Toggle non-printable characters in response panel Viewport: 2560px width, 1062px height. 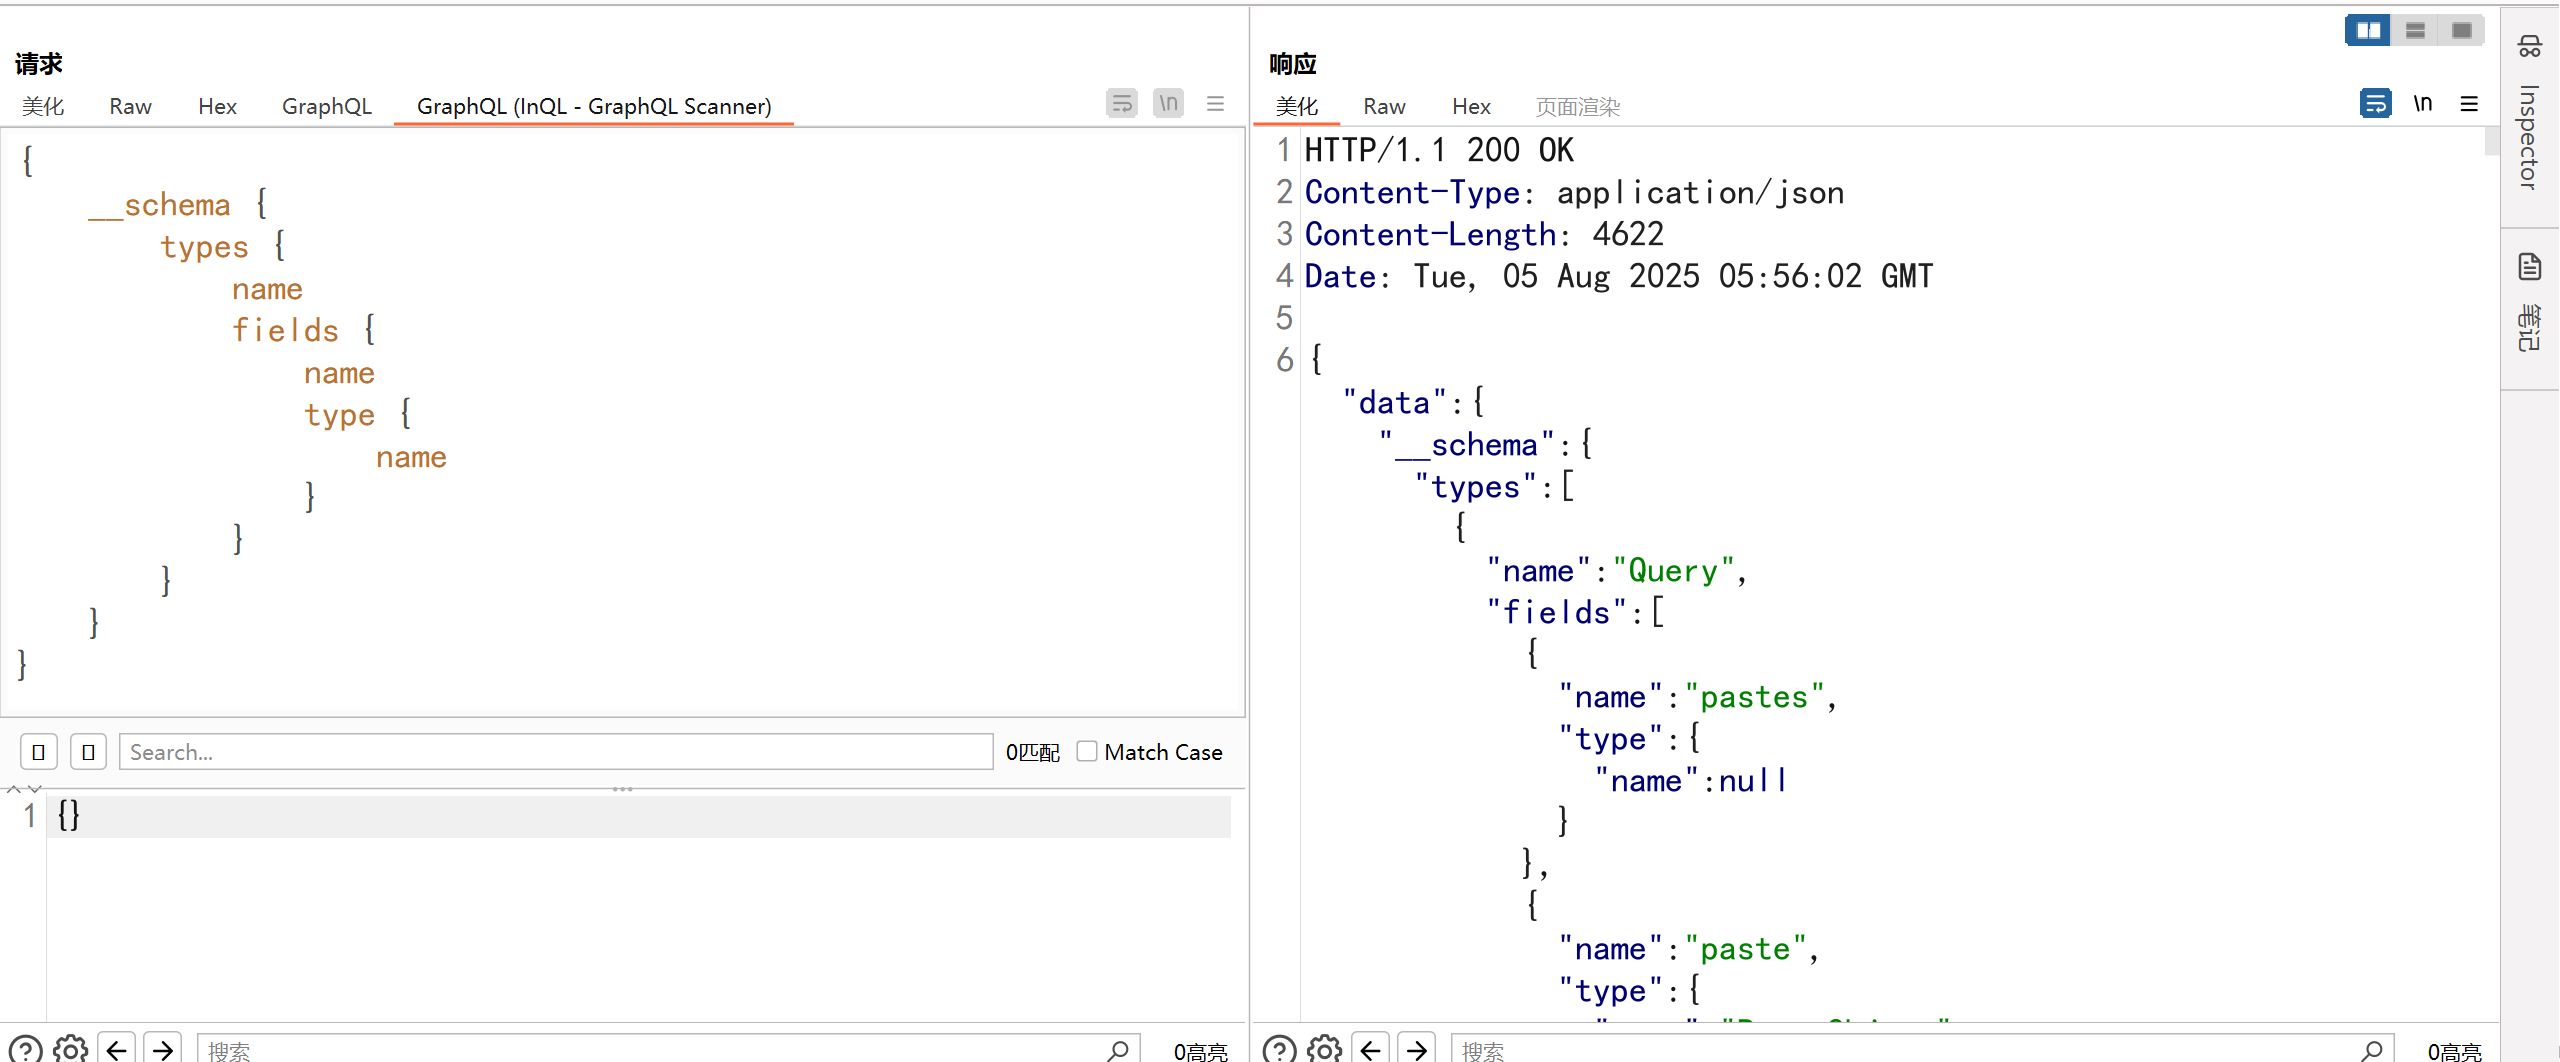coord(2422,103)
